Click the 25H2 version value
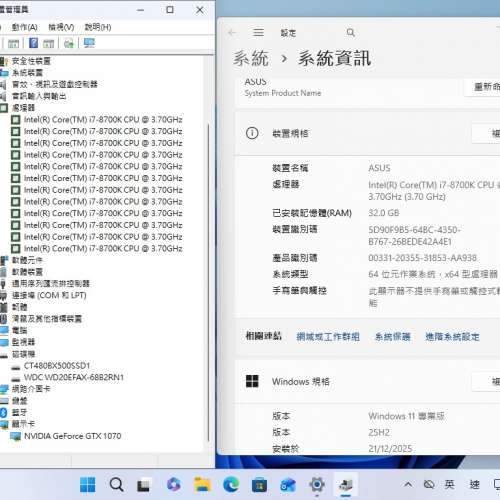The width and height of the screenshot is (500, 500). [x=379, y=433]
